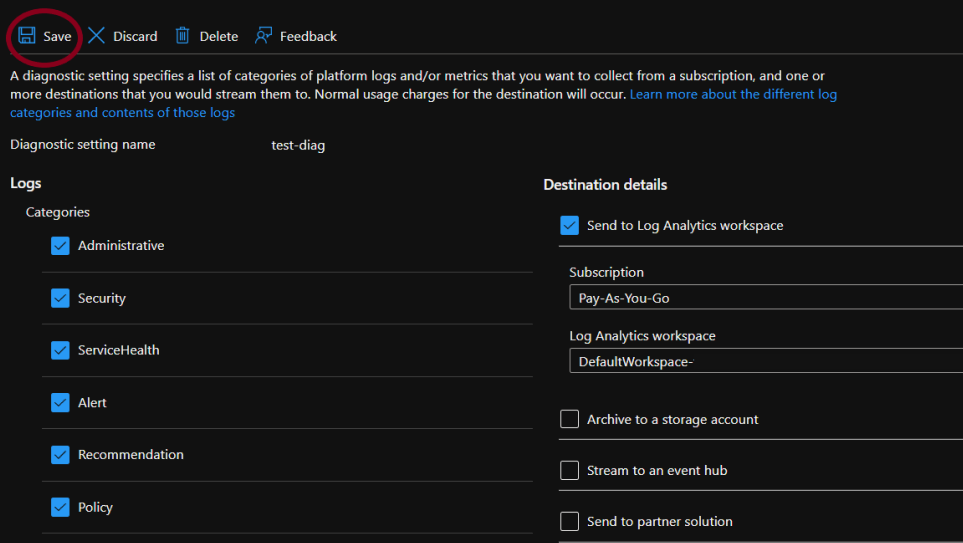The image size is (963, 543).
Task: Uncheck the Administrative log category
Action: (x=60, y=246)
